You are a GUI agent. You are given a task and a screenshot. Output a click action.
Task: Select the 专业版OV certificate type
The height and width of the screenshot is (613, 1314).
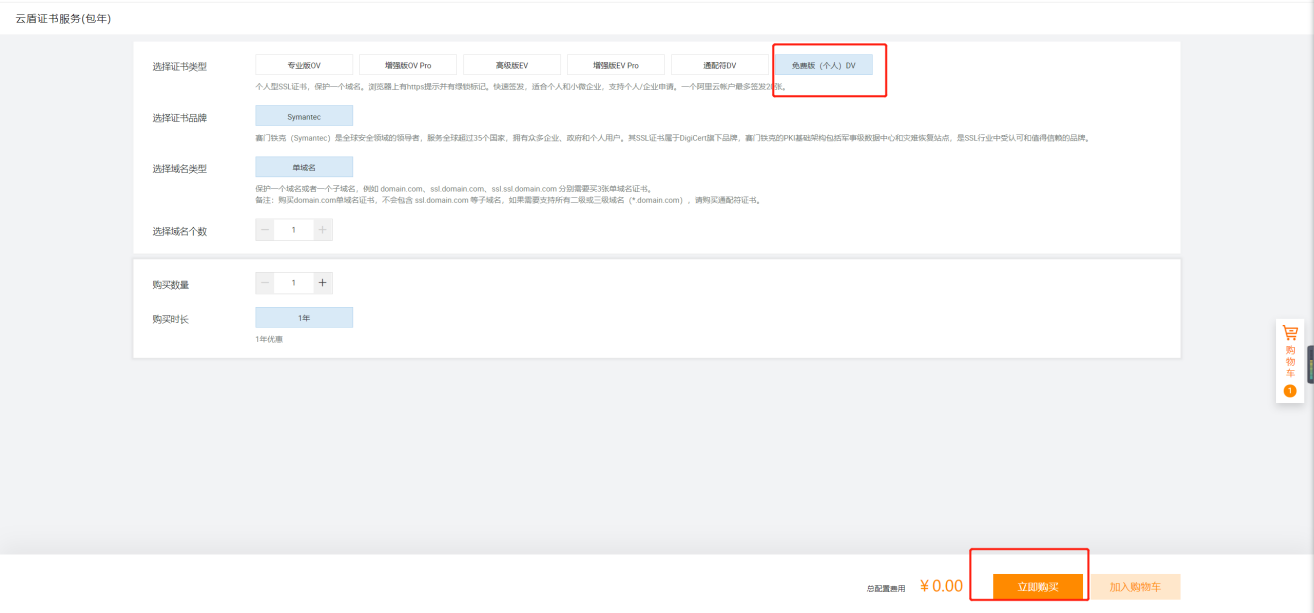click(304, 65)
